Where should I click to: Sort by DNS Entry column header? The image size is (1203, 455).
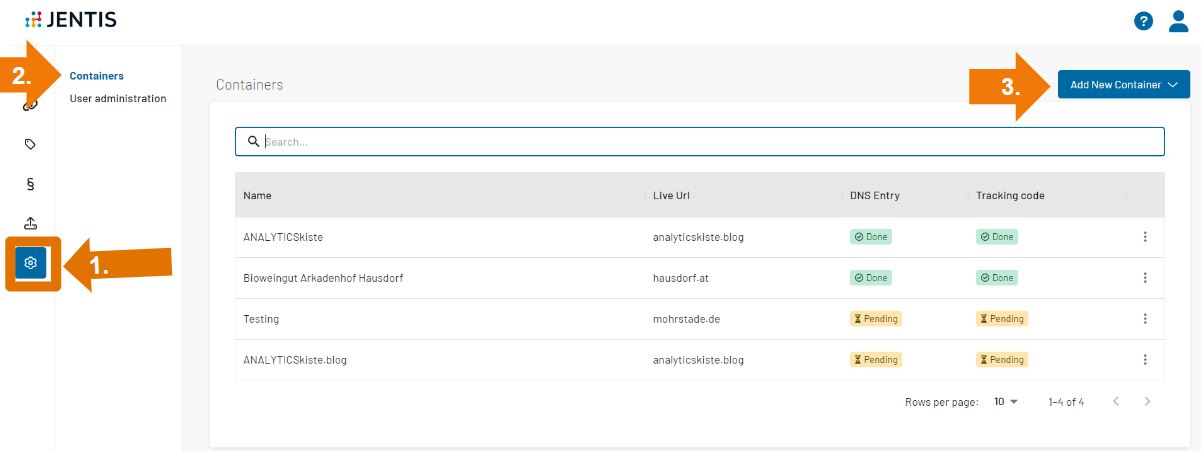(x=874, y=196)
